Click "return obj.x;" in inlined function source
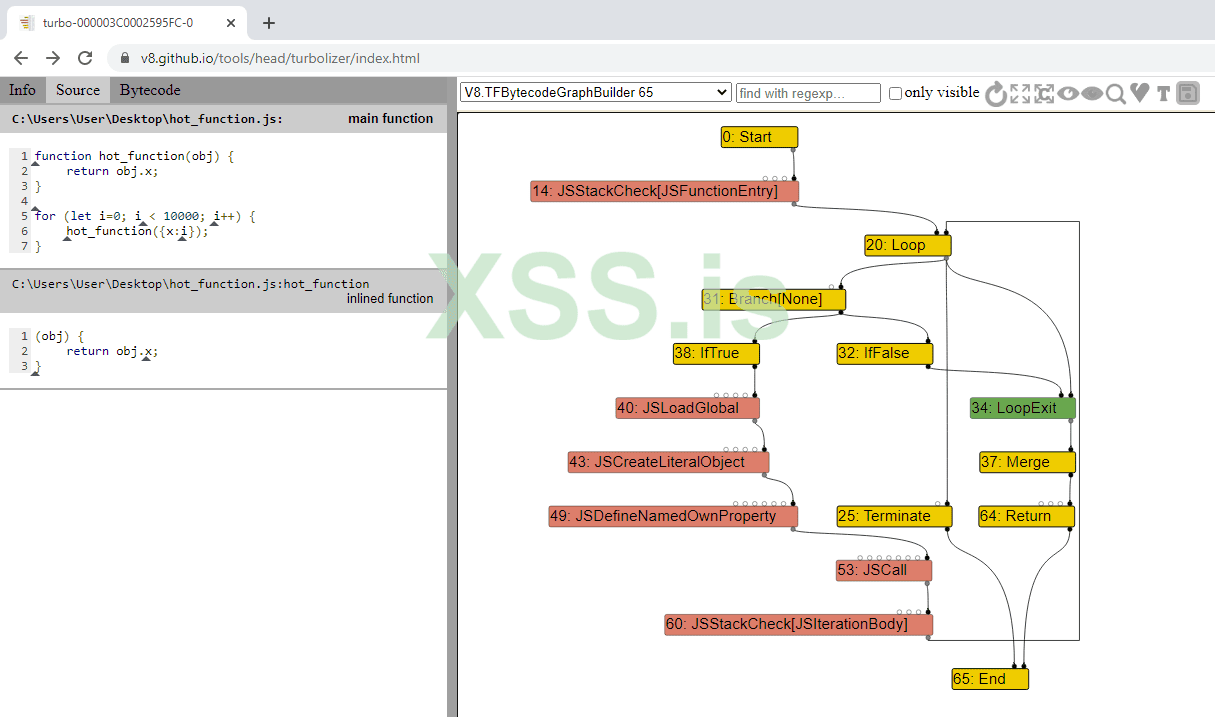The image size is (1215, 717). (x=112, y=351)
